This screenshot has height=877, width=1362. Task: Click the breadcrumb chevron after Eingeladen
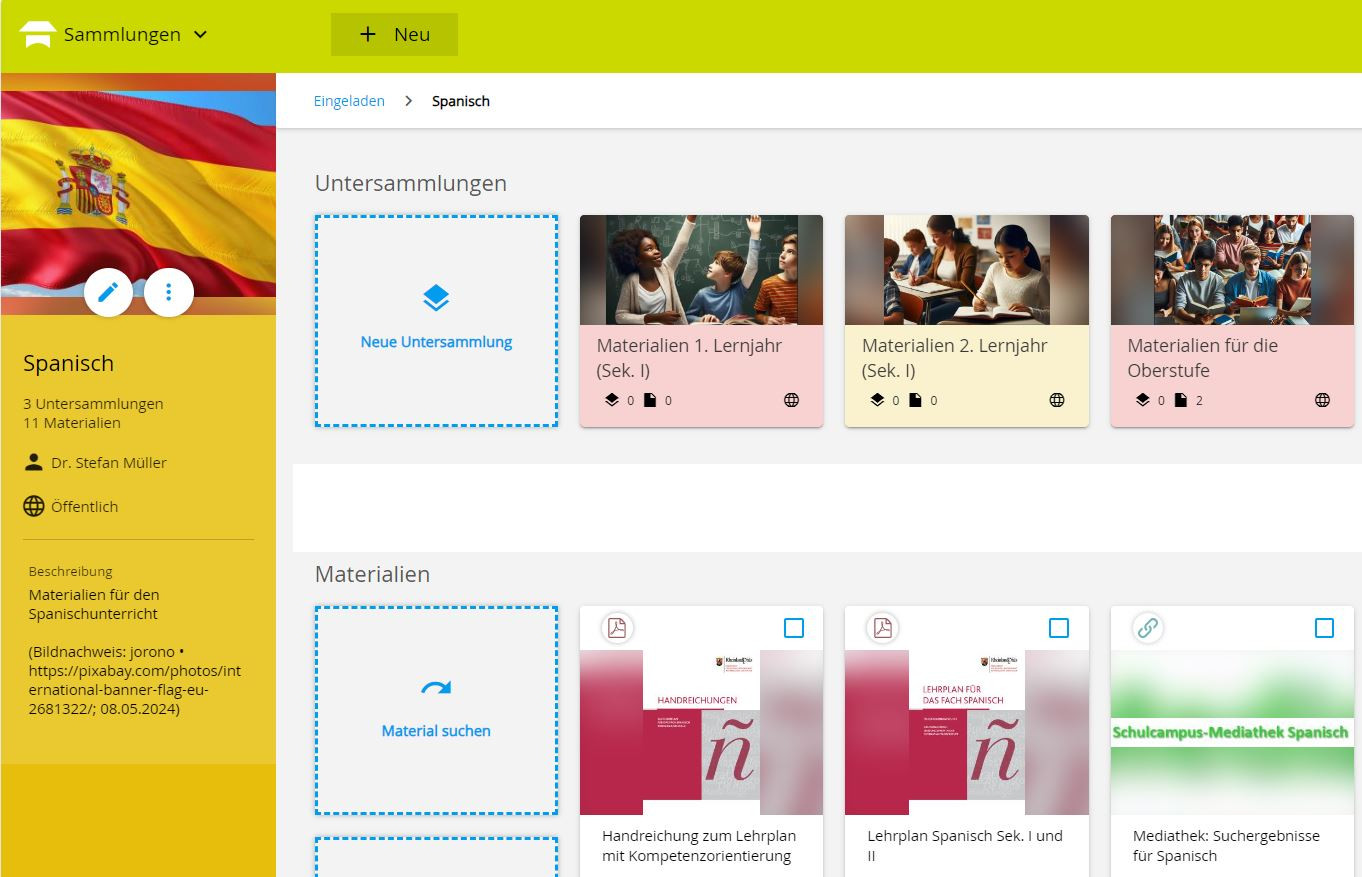pyautogui.click(x=408, y=101)
